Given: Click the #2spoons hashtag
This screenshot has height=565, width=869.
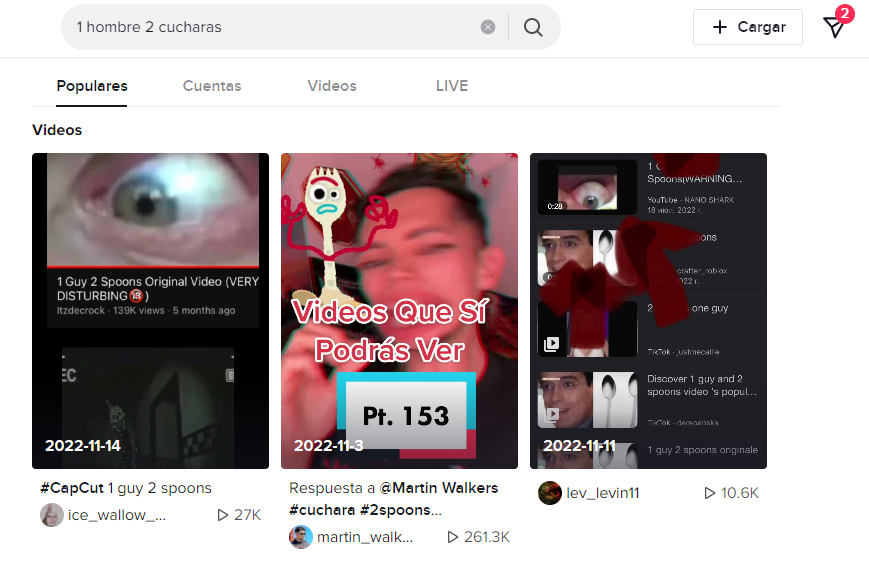Looking at the screenshot, I should click(x=400, y=510).
